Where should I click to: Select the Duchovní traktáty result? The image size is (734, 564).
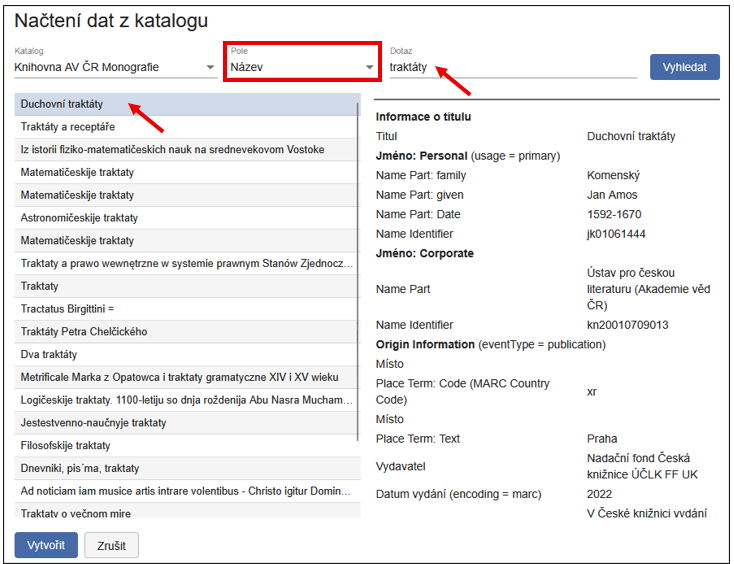coord(186,104)
